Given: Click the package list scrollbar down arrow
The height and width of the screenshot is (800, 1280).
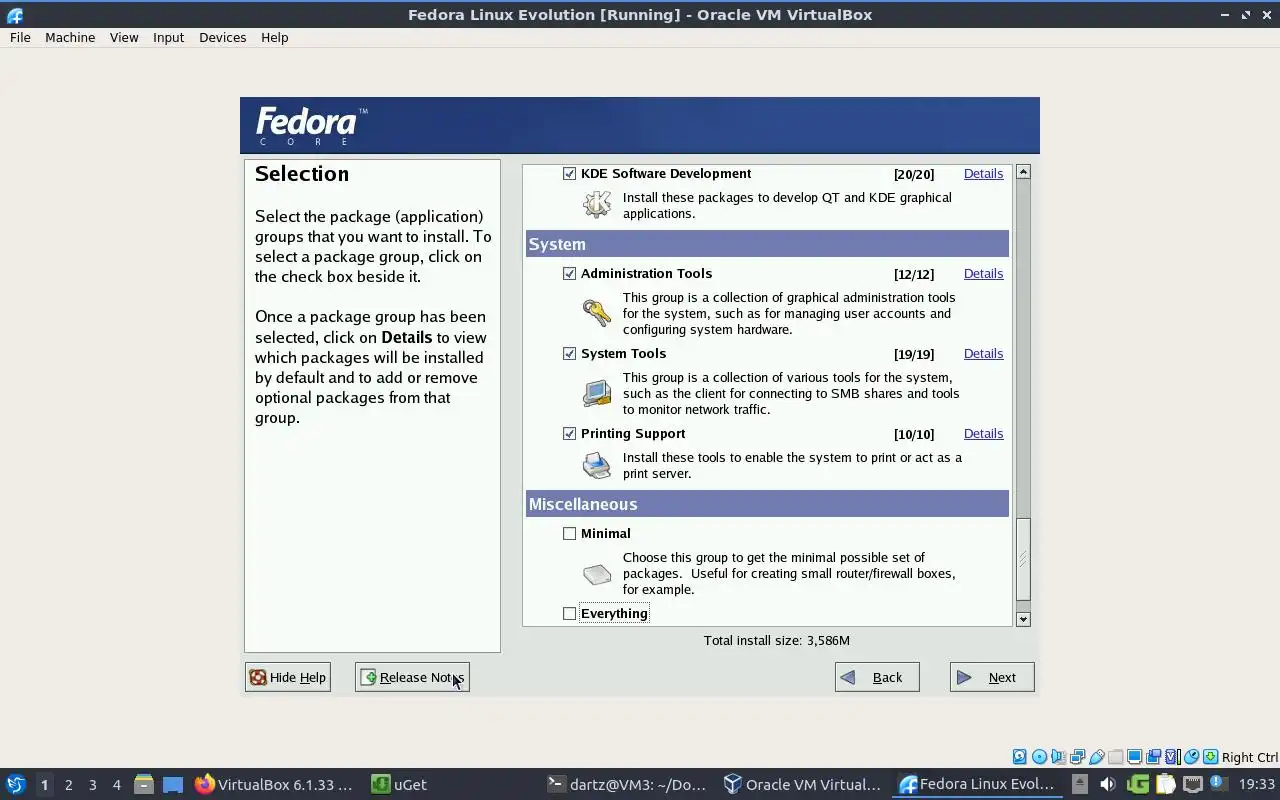Looking at the screenshot, I should (x=1023, y=619).
